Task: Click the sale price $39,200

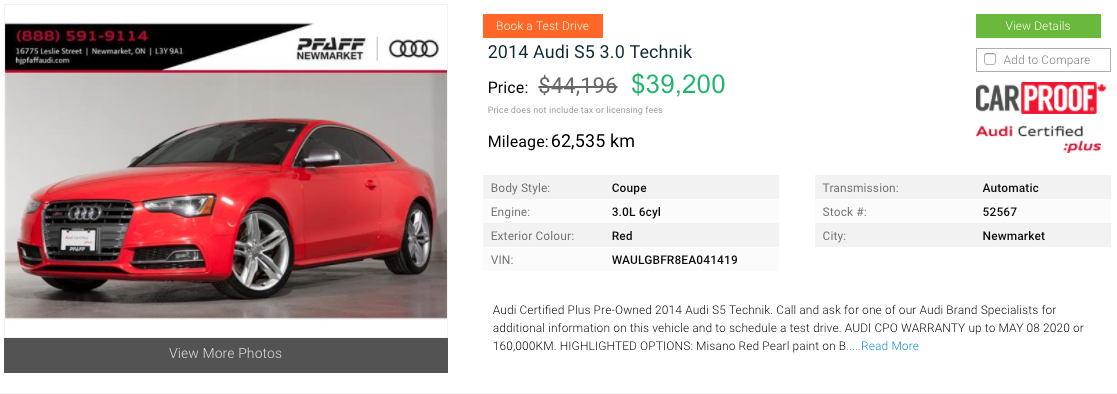Action: point(678,84)
